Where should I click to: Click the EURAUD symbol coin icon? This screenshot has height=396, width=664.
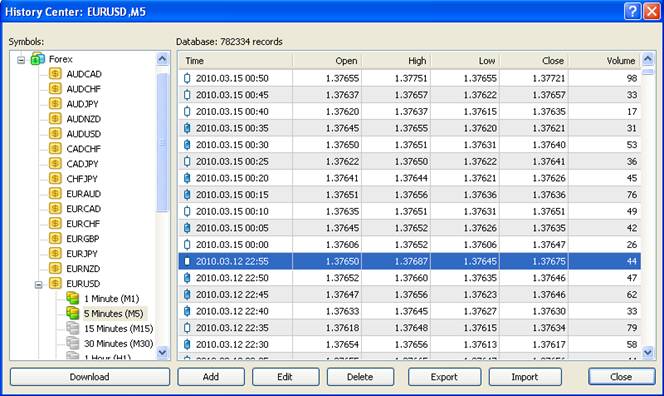pyautogui.click(x=55, y=194)
